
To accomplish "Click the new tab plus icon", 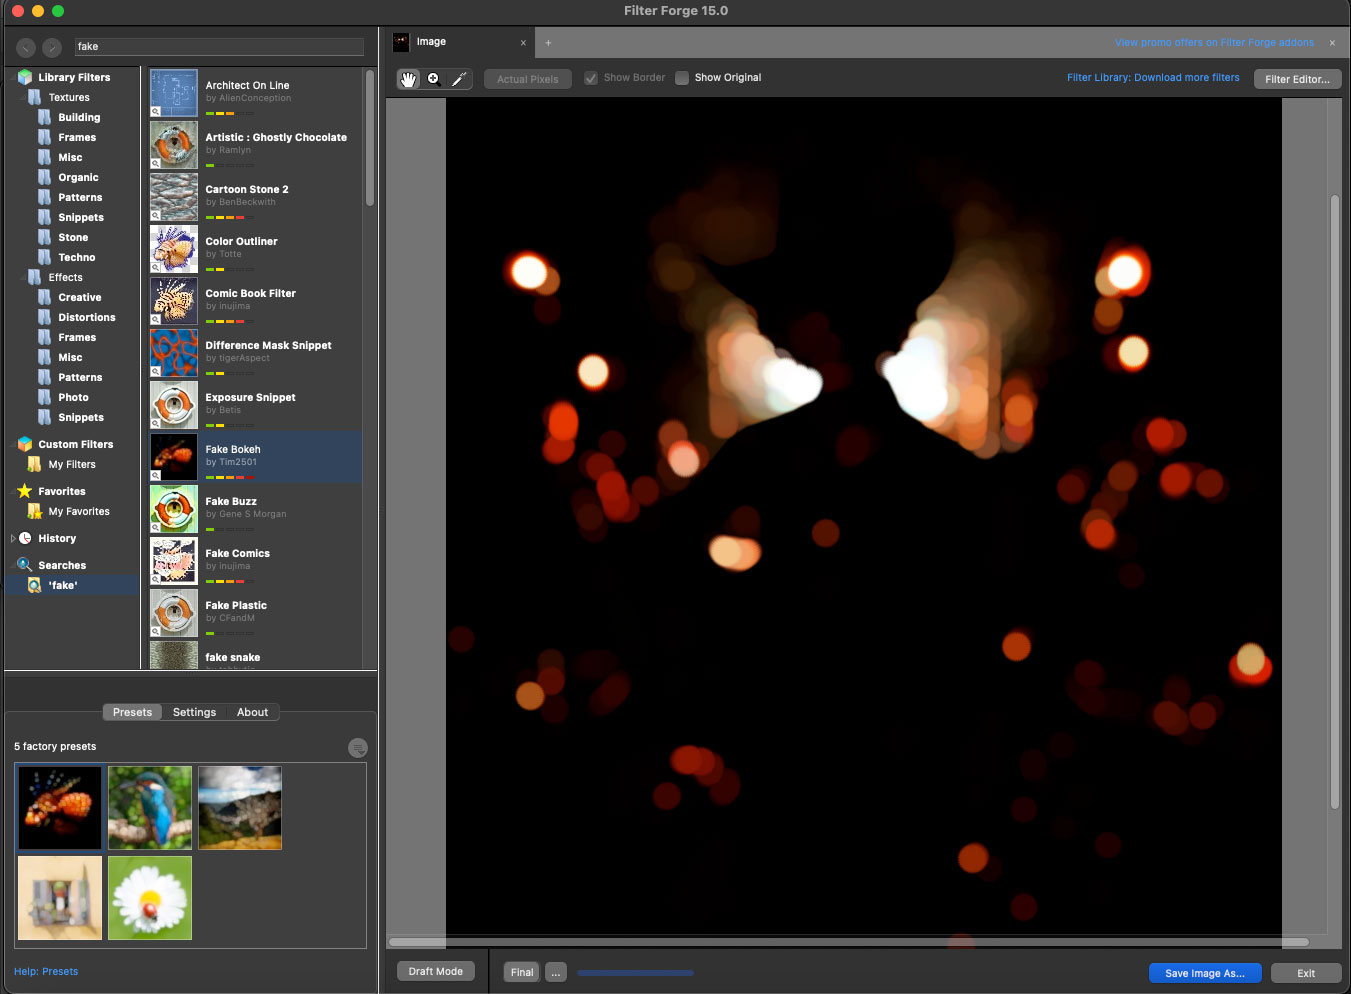I will [548, 43].
